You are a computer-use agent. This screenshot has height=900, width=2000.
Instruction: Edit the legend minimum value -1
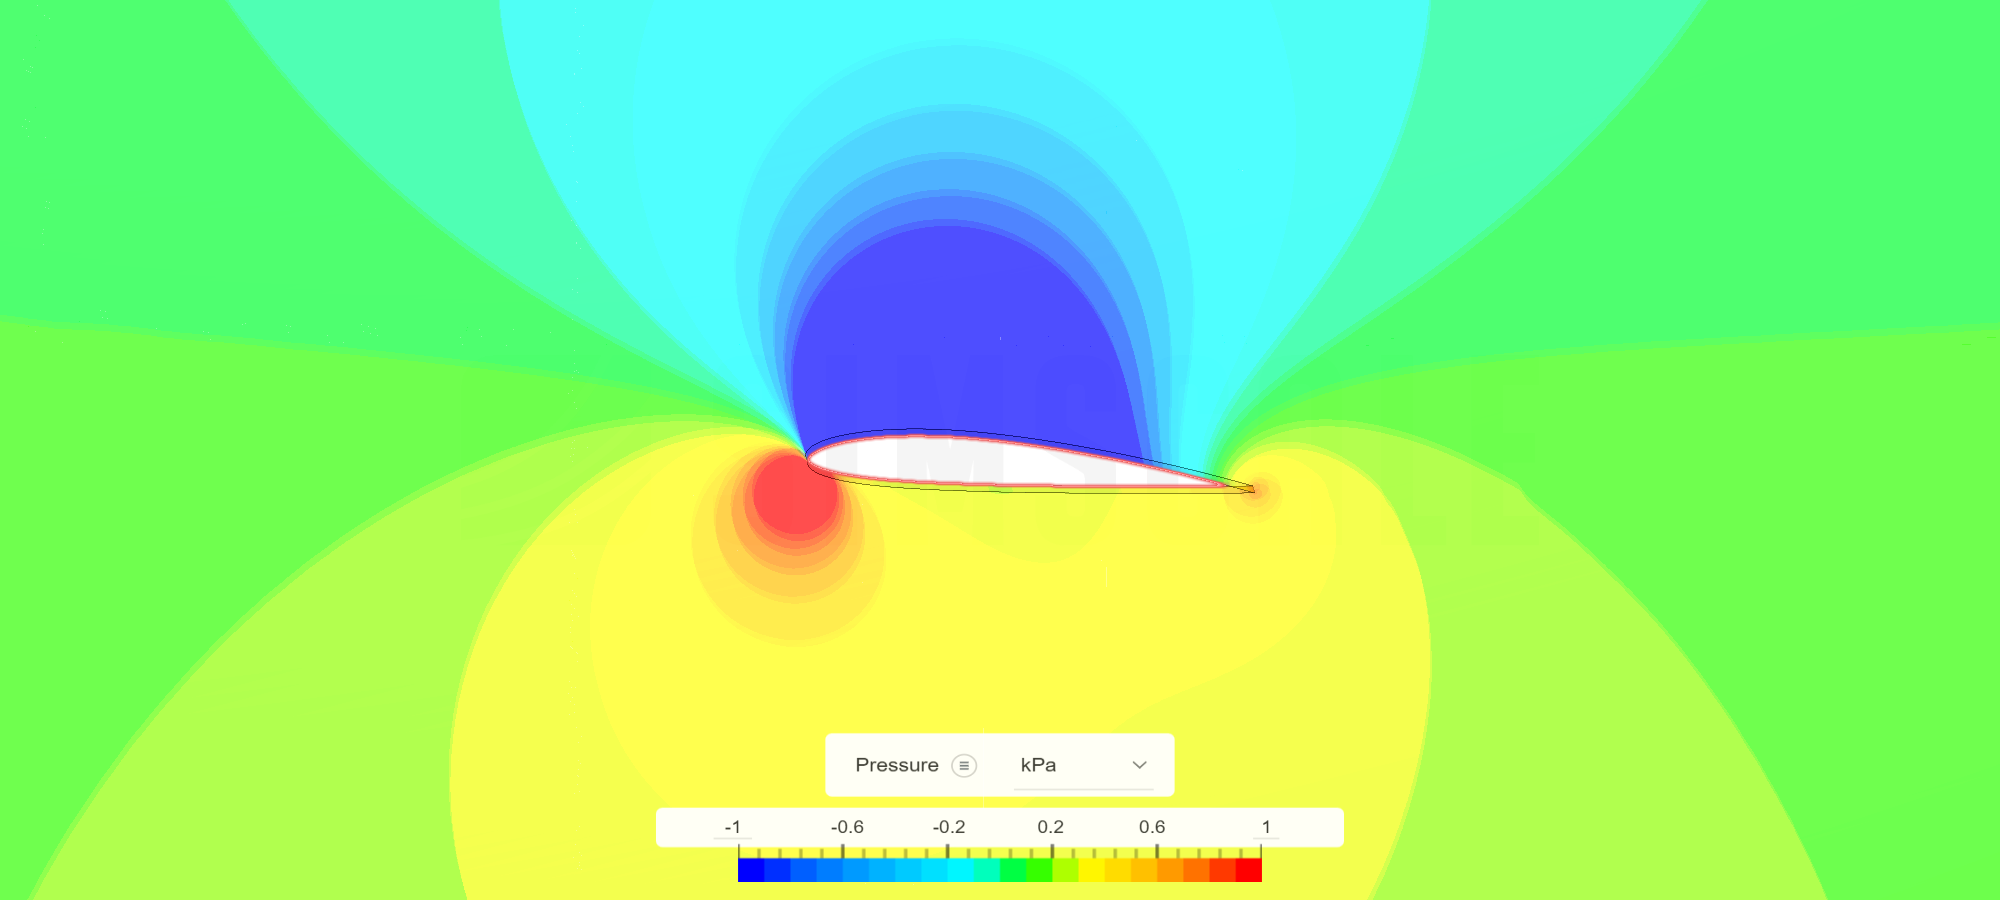coord(733,827)
